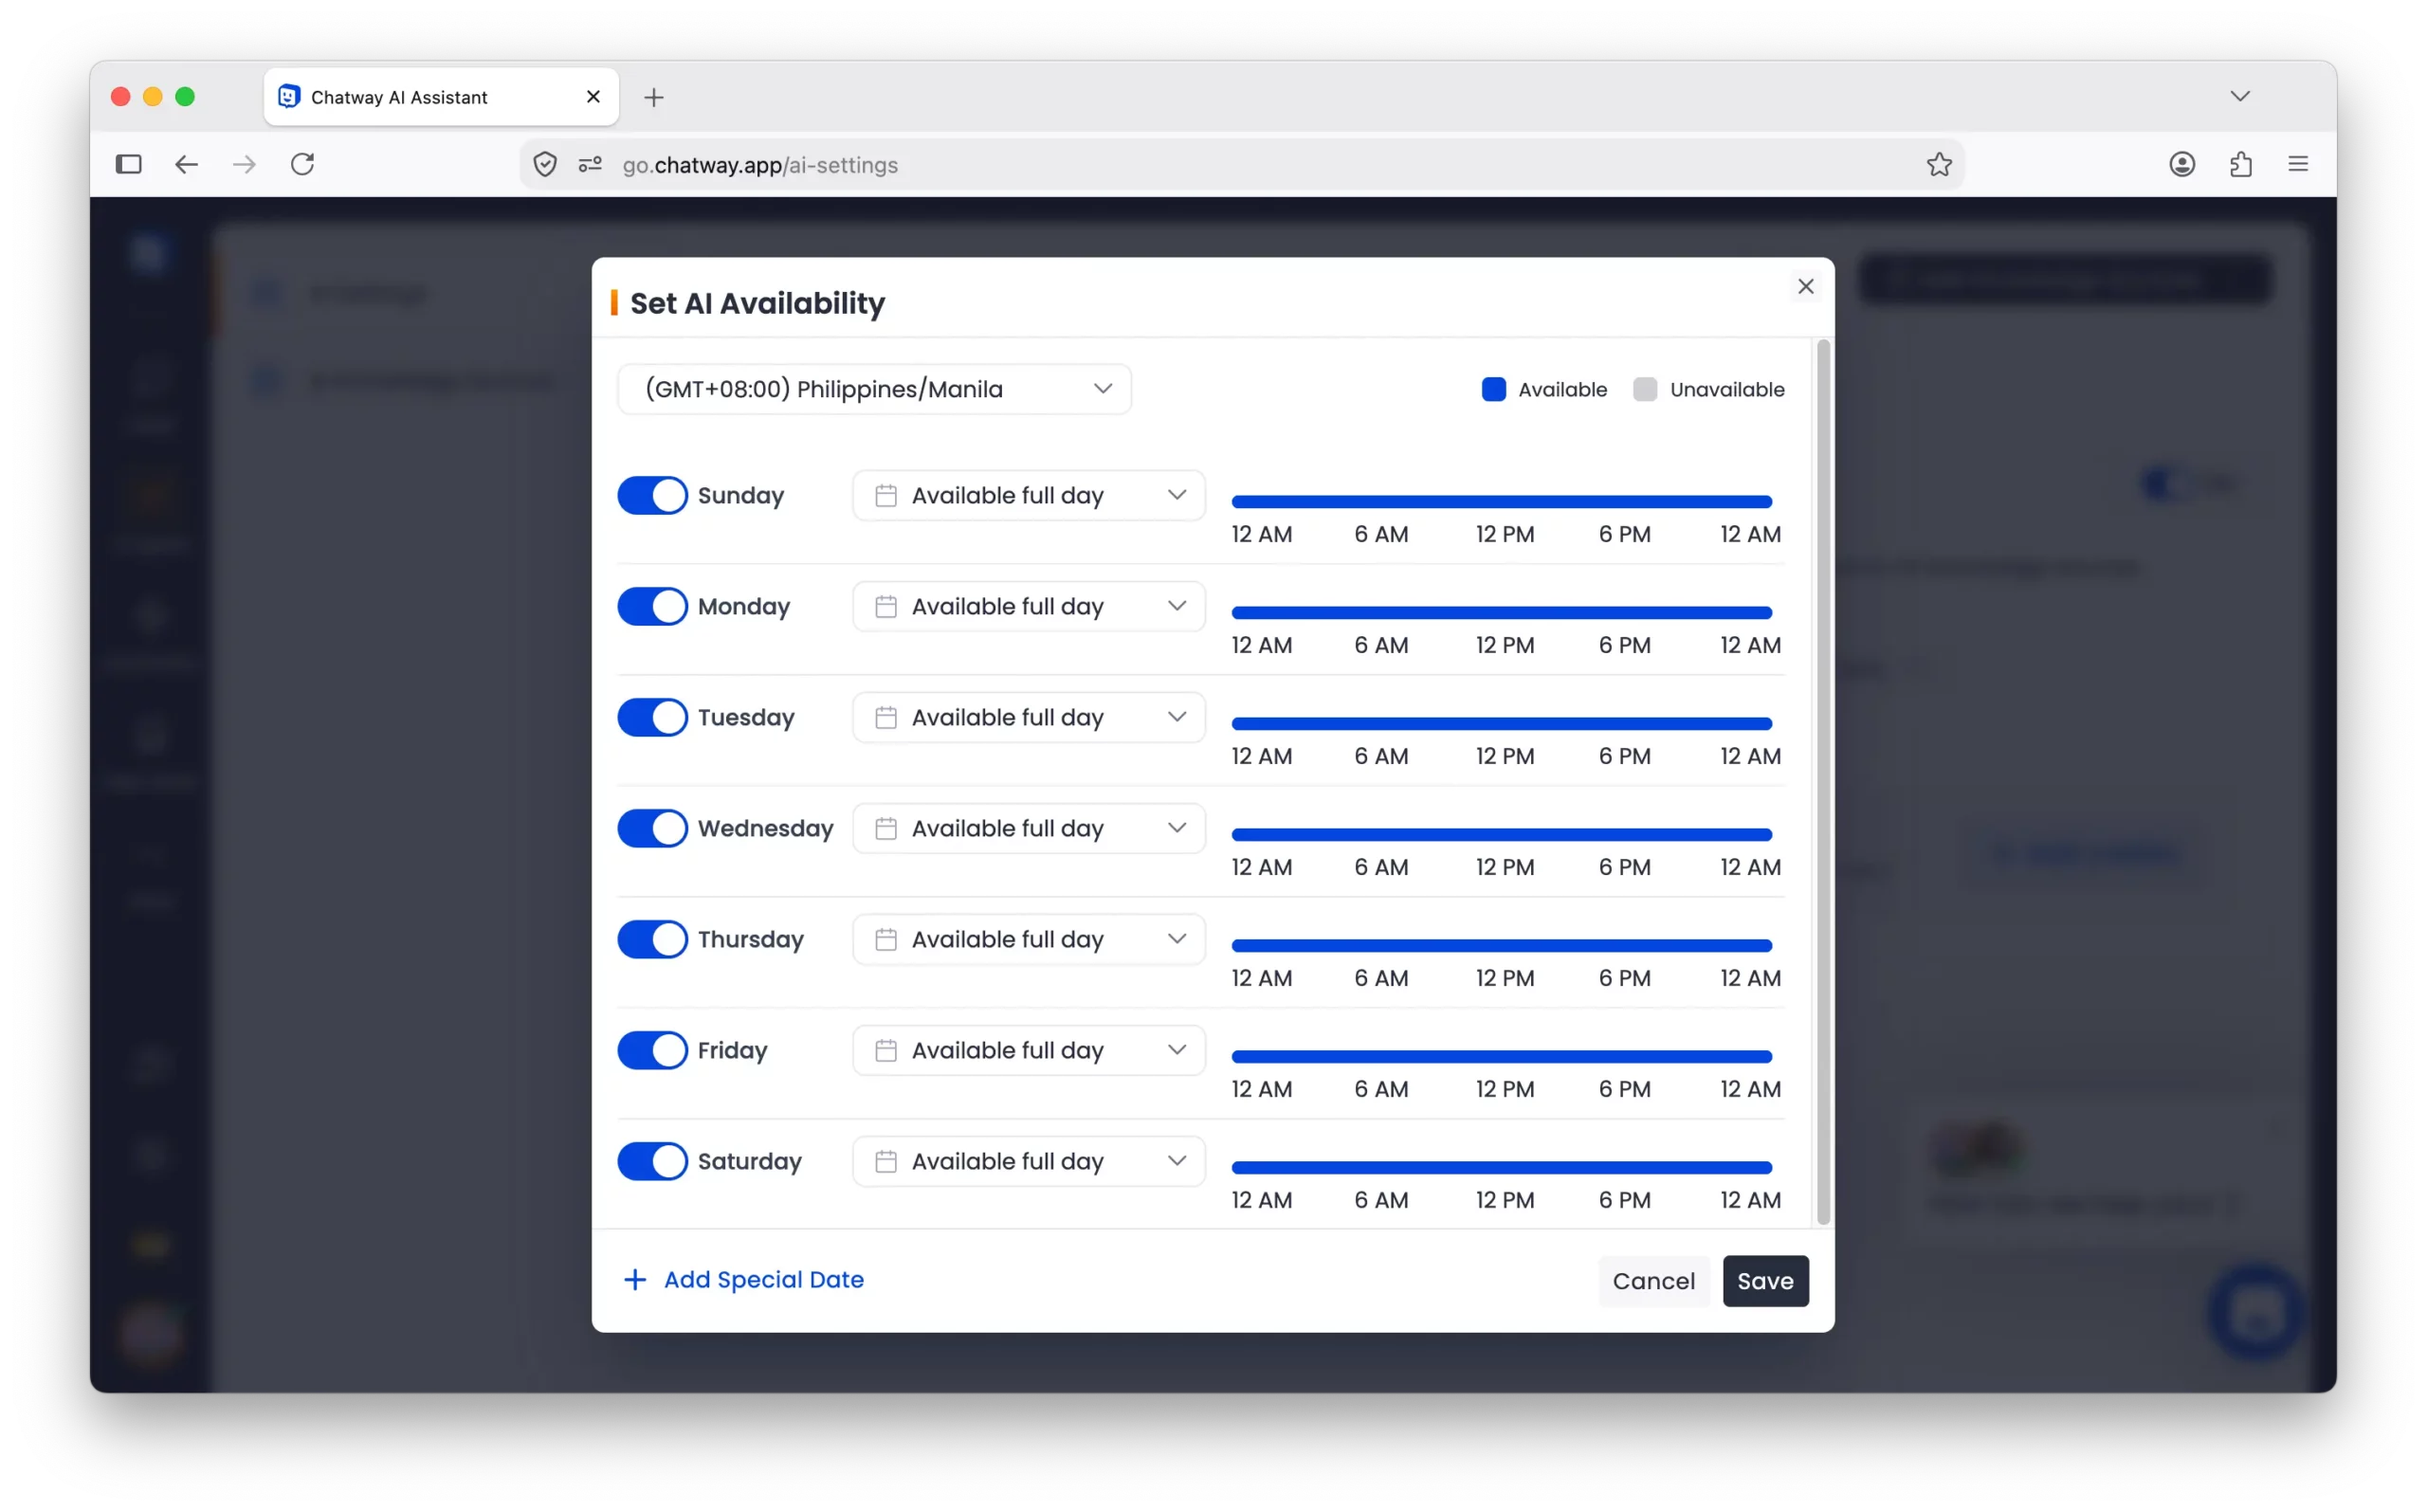Image resolution: width=2427 pixels, height=1512 pixels.
Task: Click the Tuesday availability timeline bar
Action: (x=1501, y=723)
